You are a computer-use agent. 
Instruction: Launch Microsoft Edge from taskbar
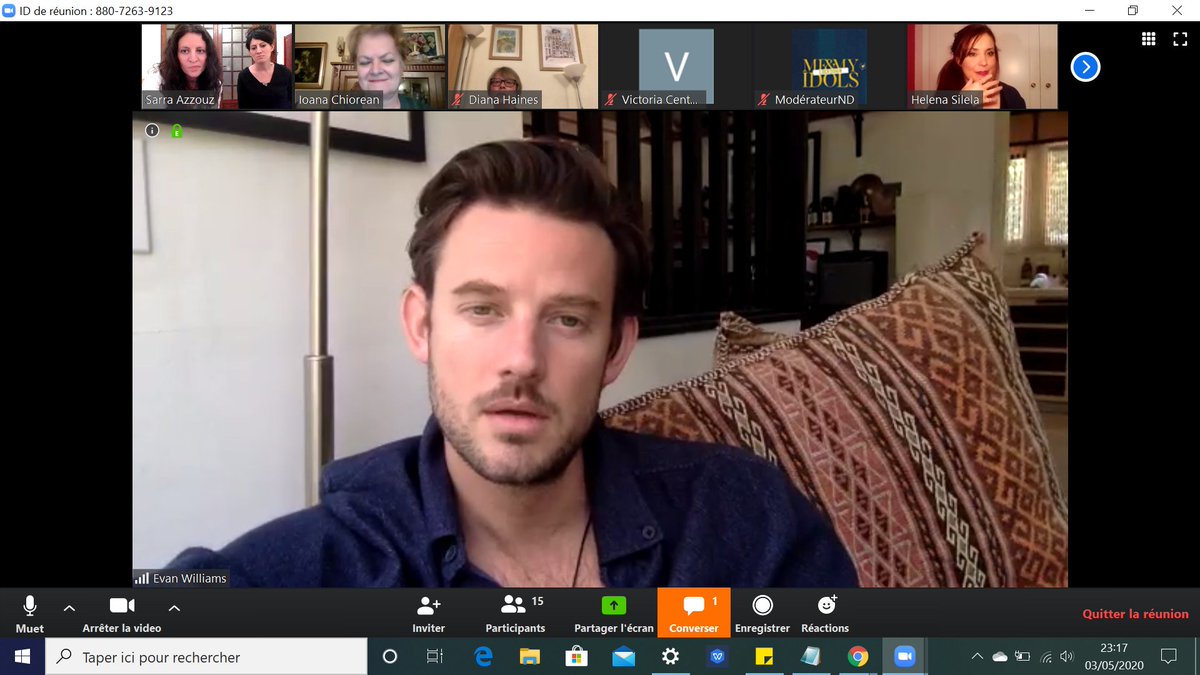pos(483,657)
